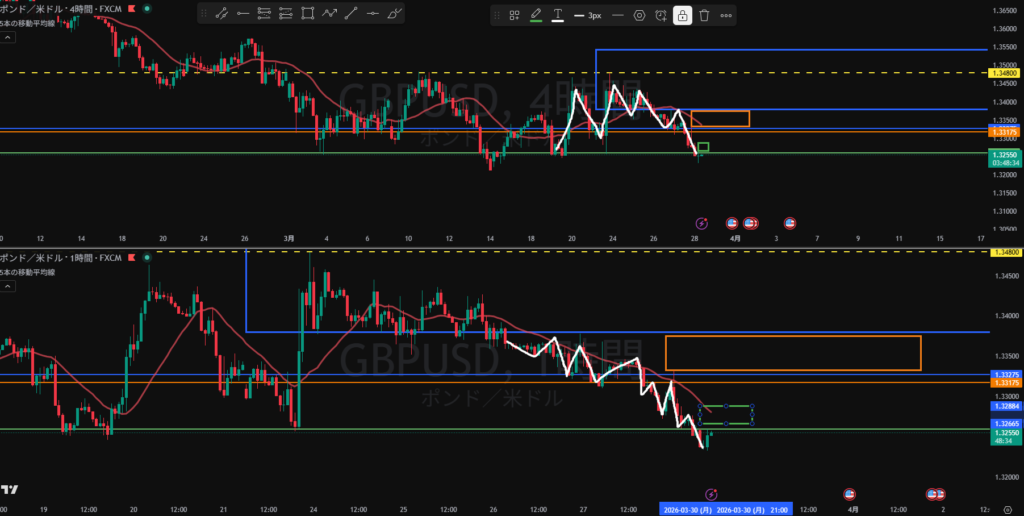
Task: Click the text color swatch
Action: click(x=558, y=16)
